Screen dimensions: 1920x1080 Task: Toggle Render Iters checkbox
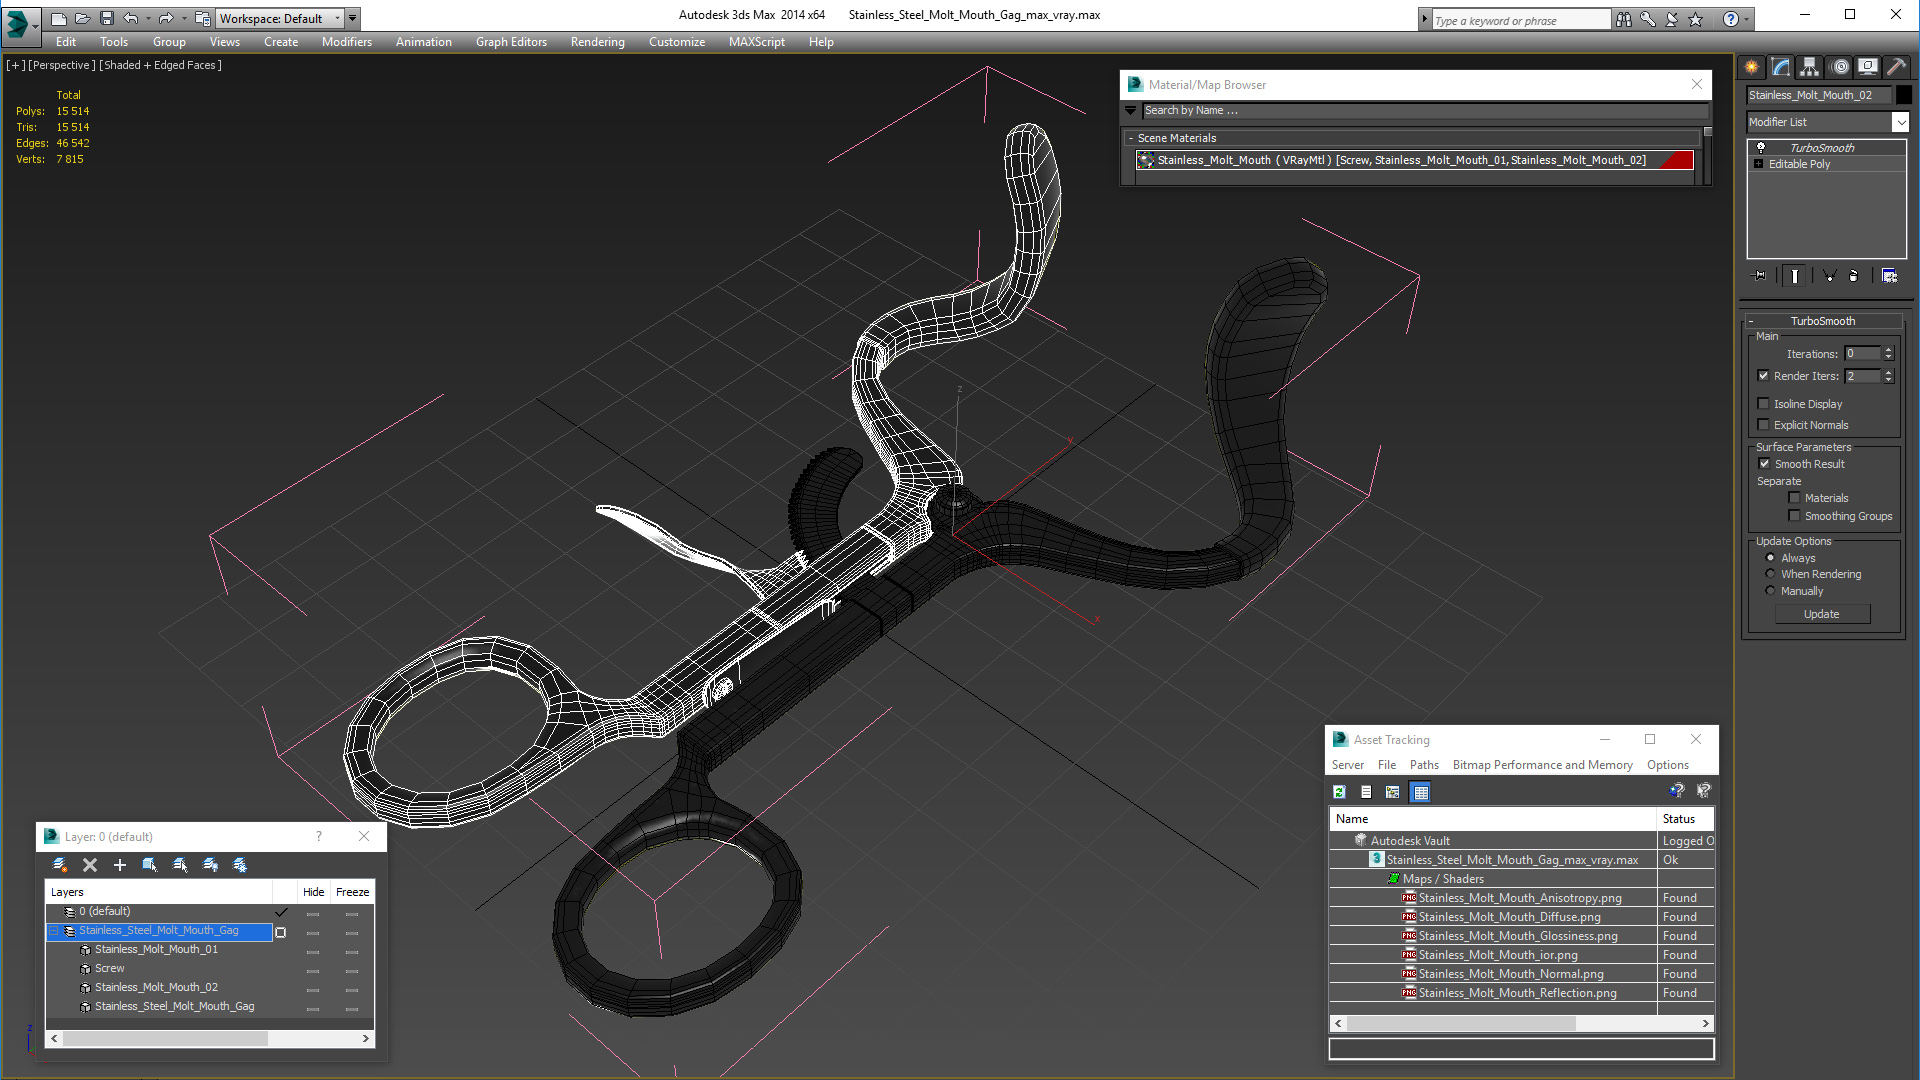[1763, 376]
